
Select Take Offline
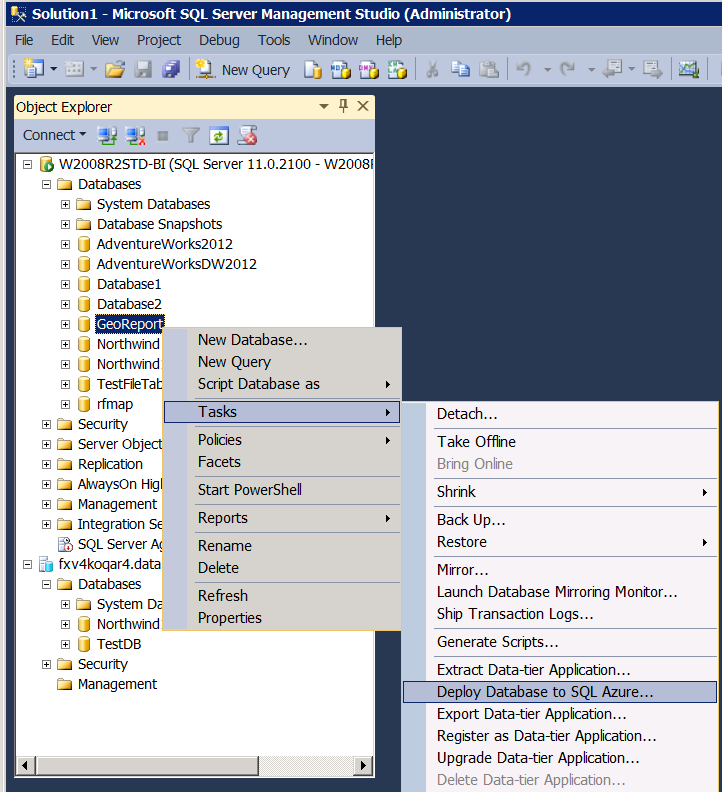click(x=560, y=442)
